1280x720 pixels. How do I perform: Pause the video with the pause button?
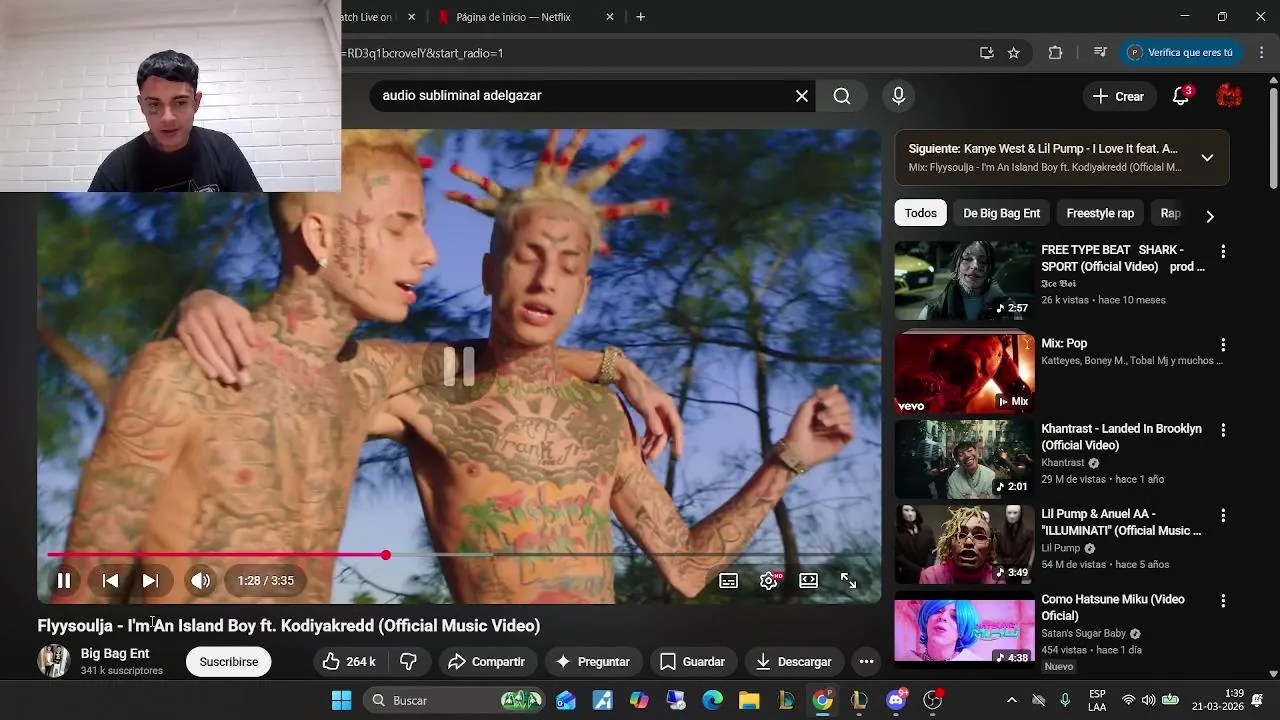click(63, 580)
